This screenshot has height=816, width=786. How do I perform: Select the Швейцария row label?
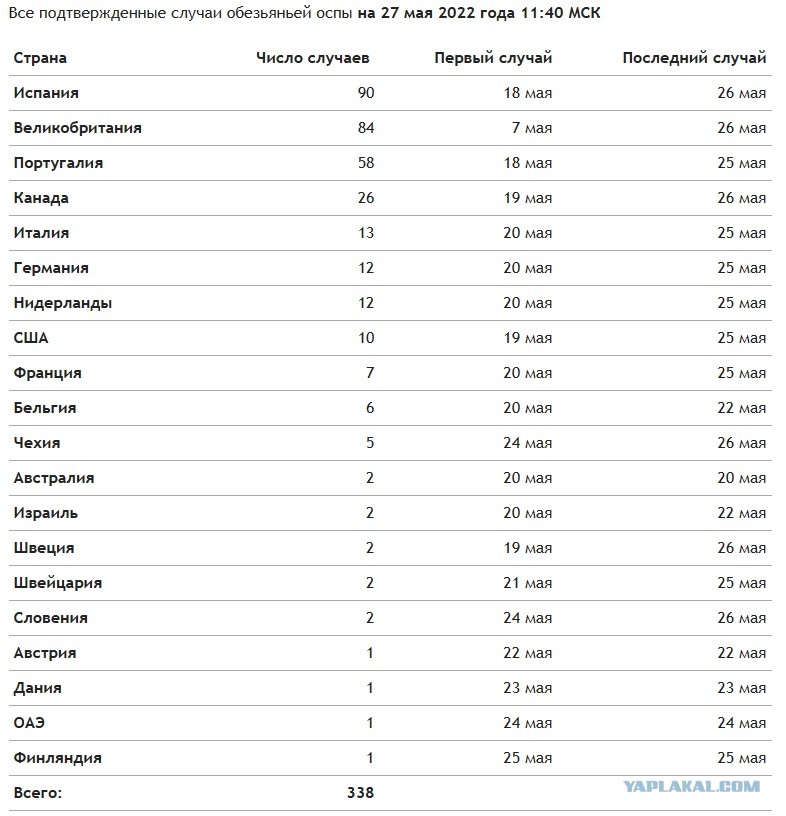[58, 583]
